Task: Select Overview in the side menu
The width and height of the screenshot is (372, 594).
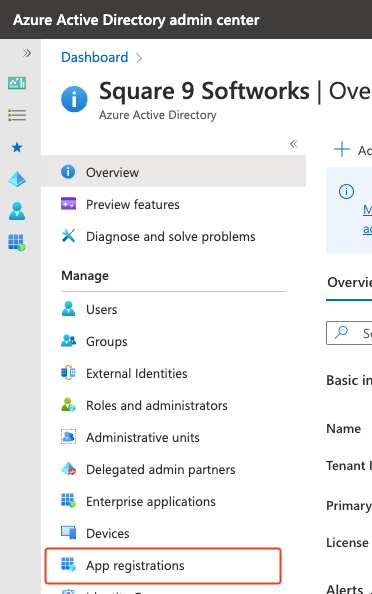Action: coord(173,172)
